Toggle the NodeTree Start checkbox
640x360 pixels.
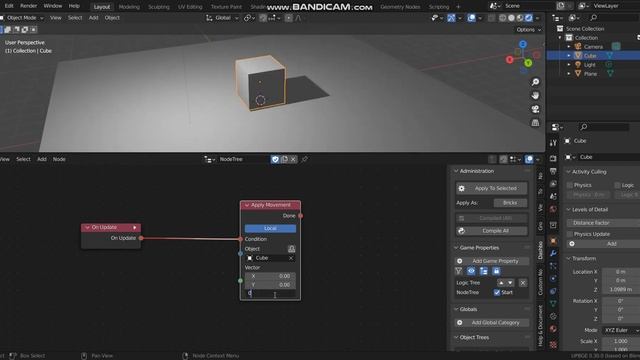(497, 292)
